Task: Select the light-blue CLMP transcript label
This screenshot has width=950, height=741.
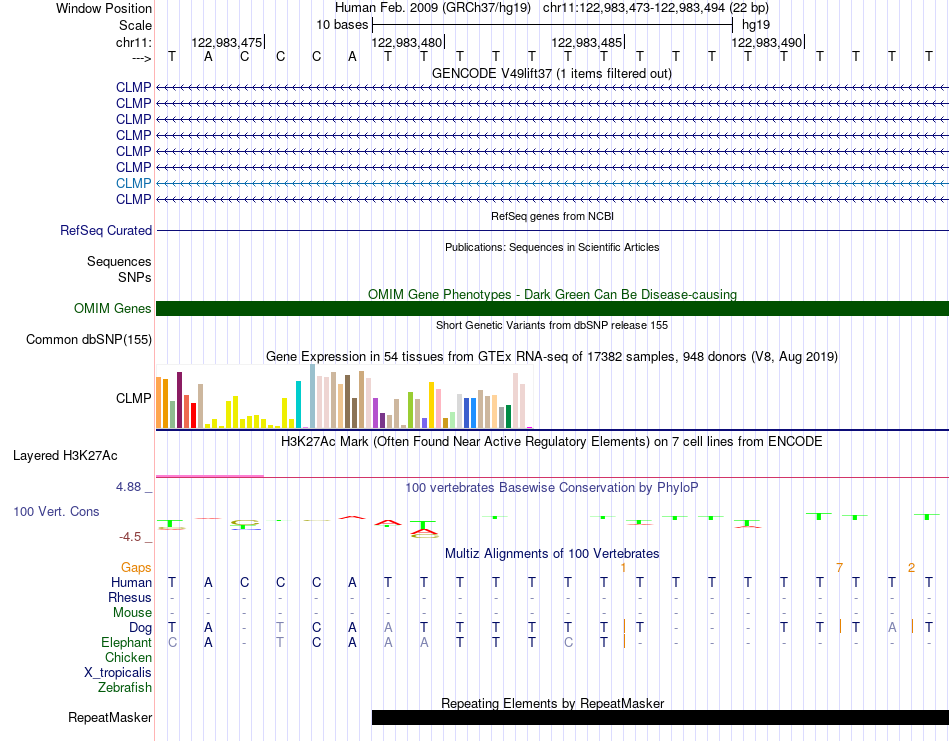Action: (133, 183)
